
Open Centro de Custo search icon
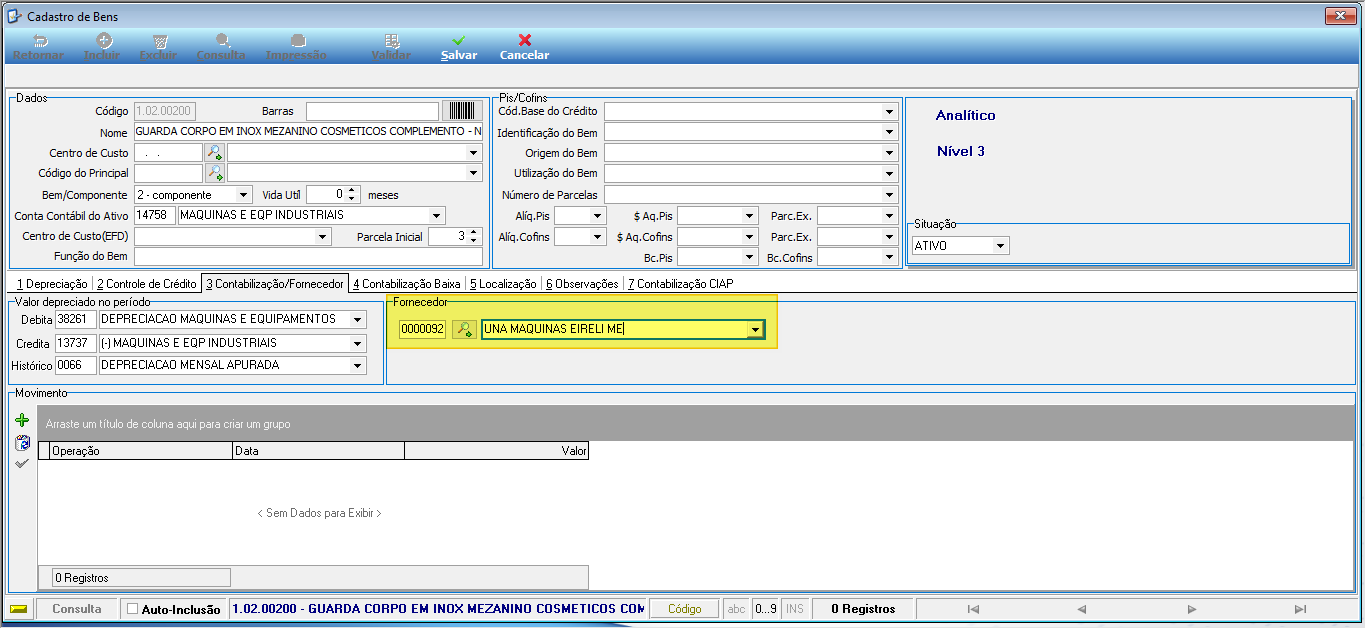coord(214,153)
